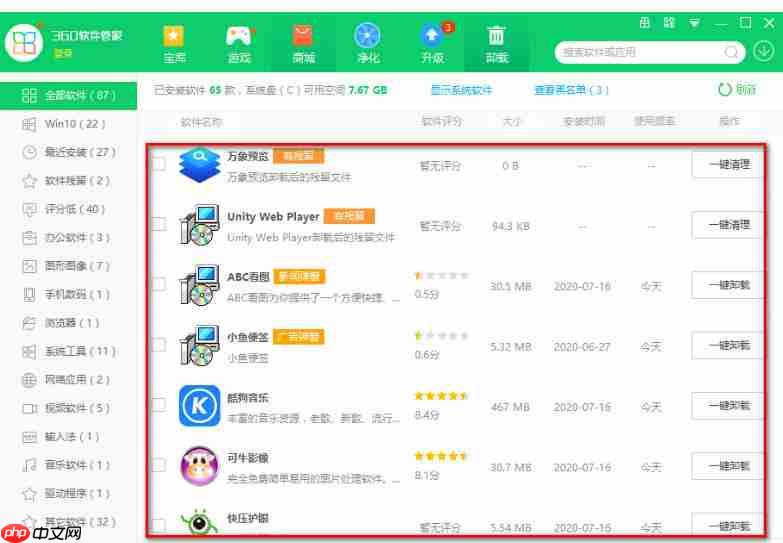Click the 登录 login link
The height and width of the screenshot is (543, 783).
62,53
